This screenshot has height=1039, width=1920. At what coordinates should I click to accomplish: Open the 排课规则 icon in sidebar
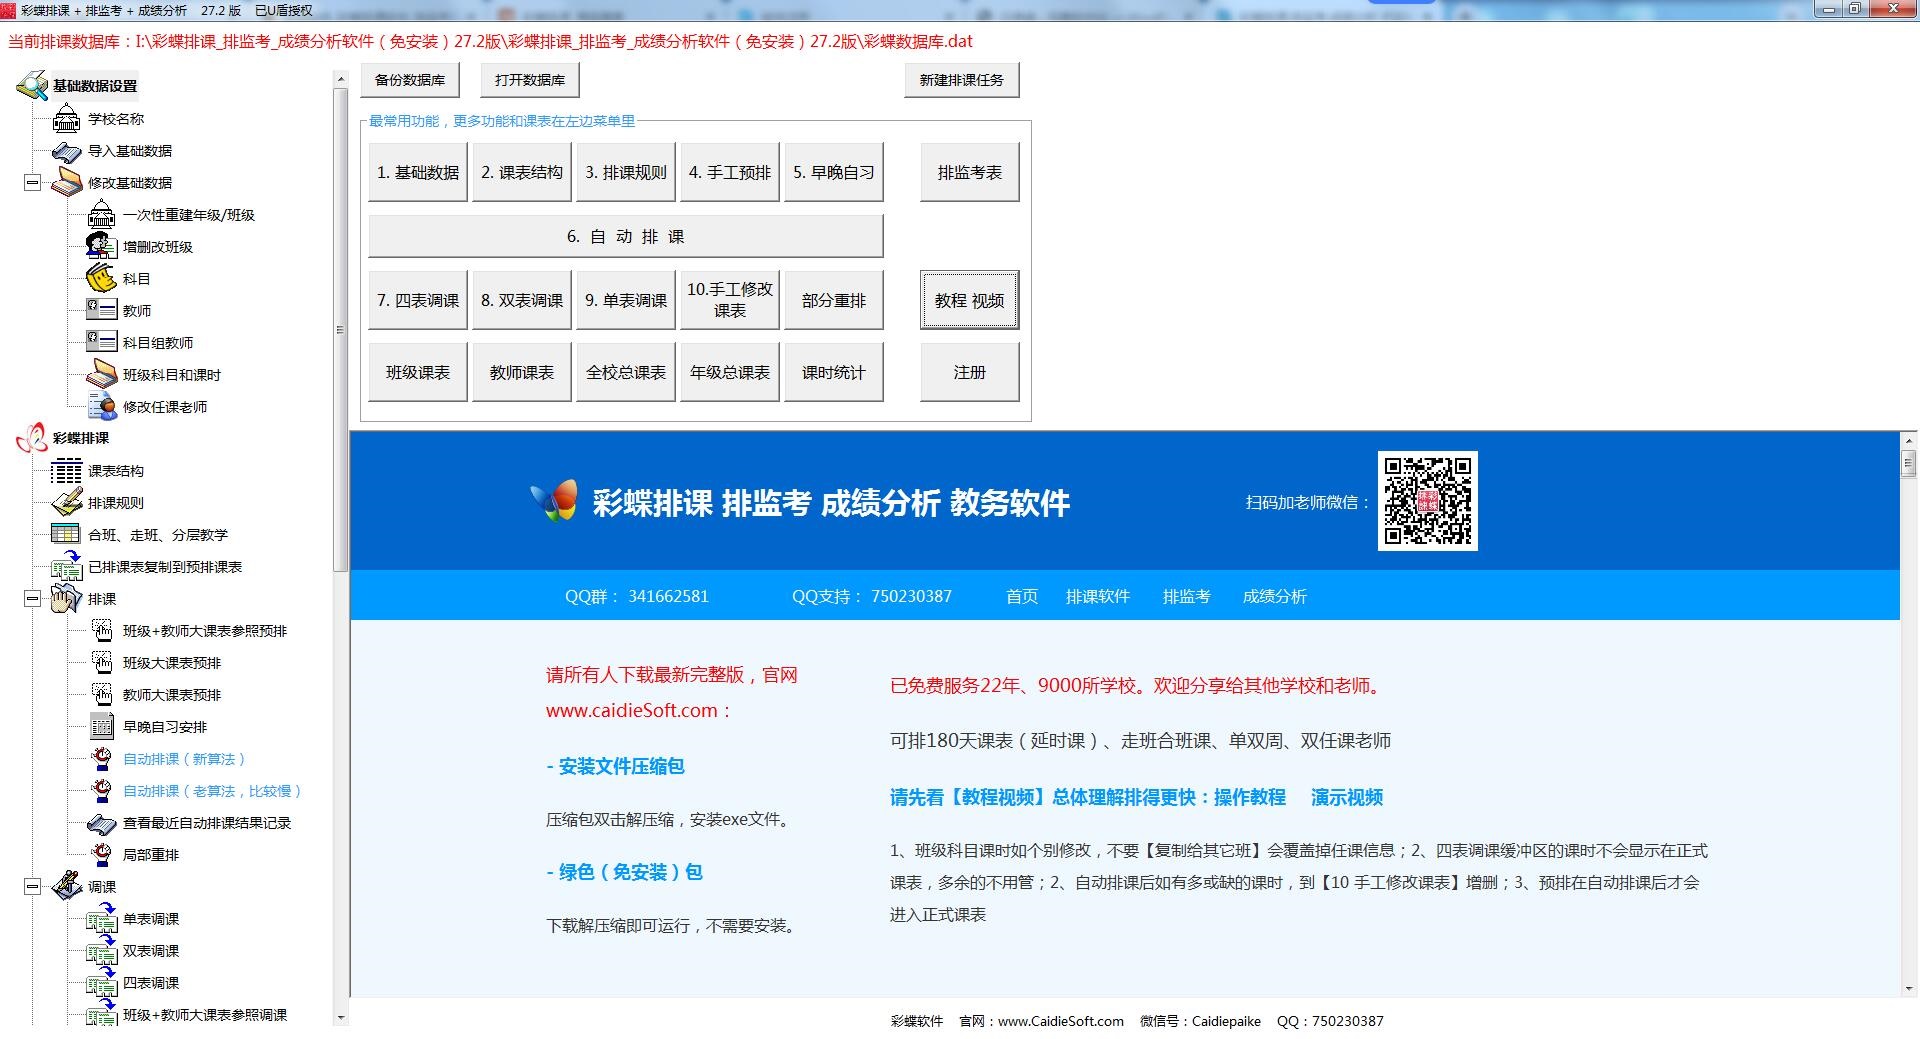pyautogui.click(x=66, y=503)
